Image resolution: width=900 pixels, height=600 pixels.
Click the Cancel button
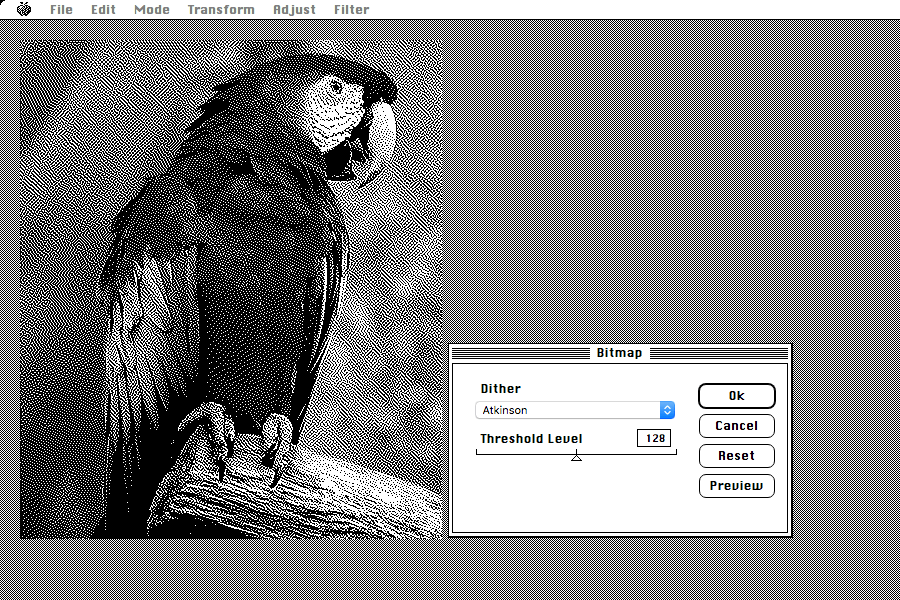(x=737, y=426)
